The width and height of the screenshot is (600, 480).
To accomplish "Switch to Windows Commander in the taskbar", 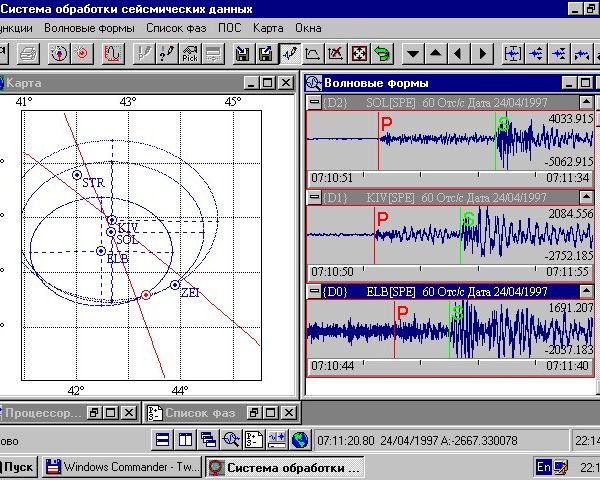I will pos(120,467).
